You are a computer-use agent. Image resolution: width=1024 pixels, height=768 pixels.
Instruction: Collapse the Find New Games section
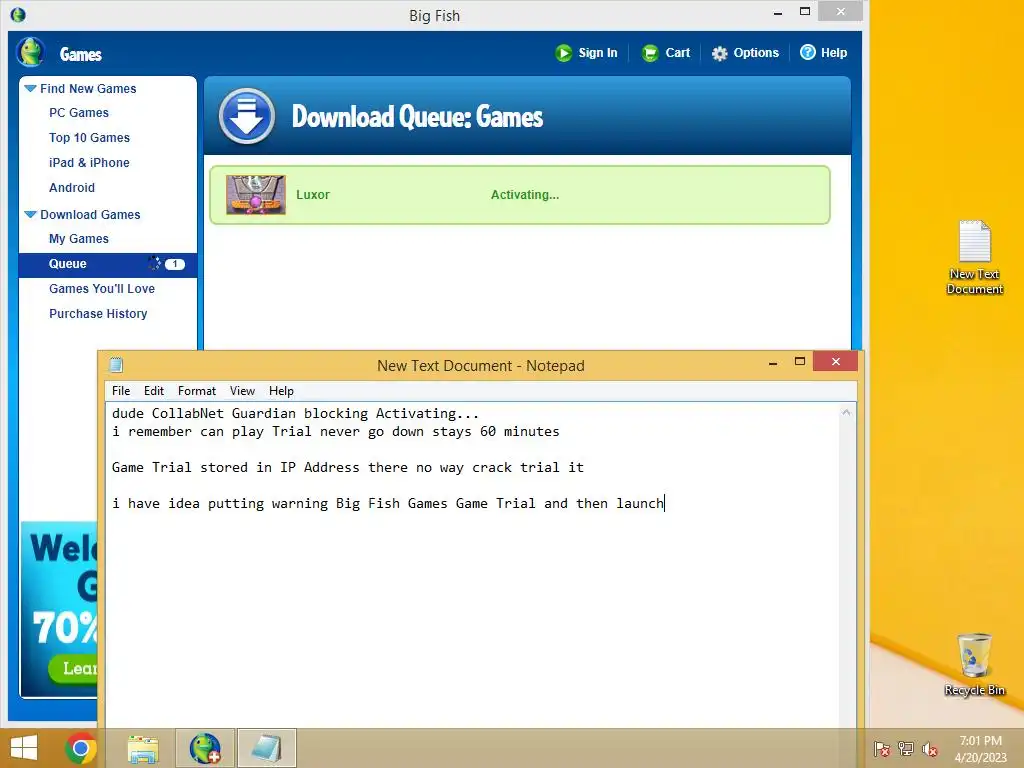[30, 88]
